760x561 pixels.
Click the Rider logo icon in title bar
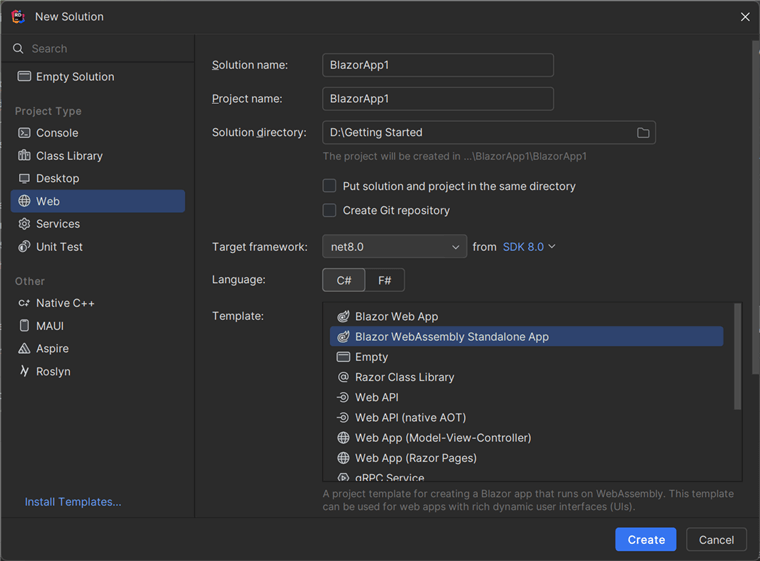tap(18, 16)
